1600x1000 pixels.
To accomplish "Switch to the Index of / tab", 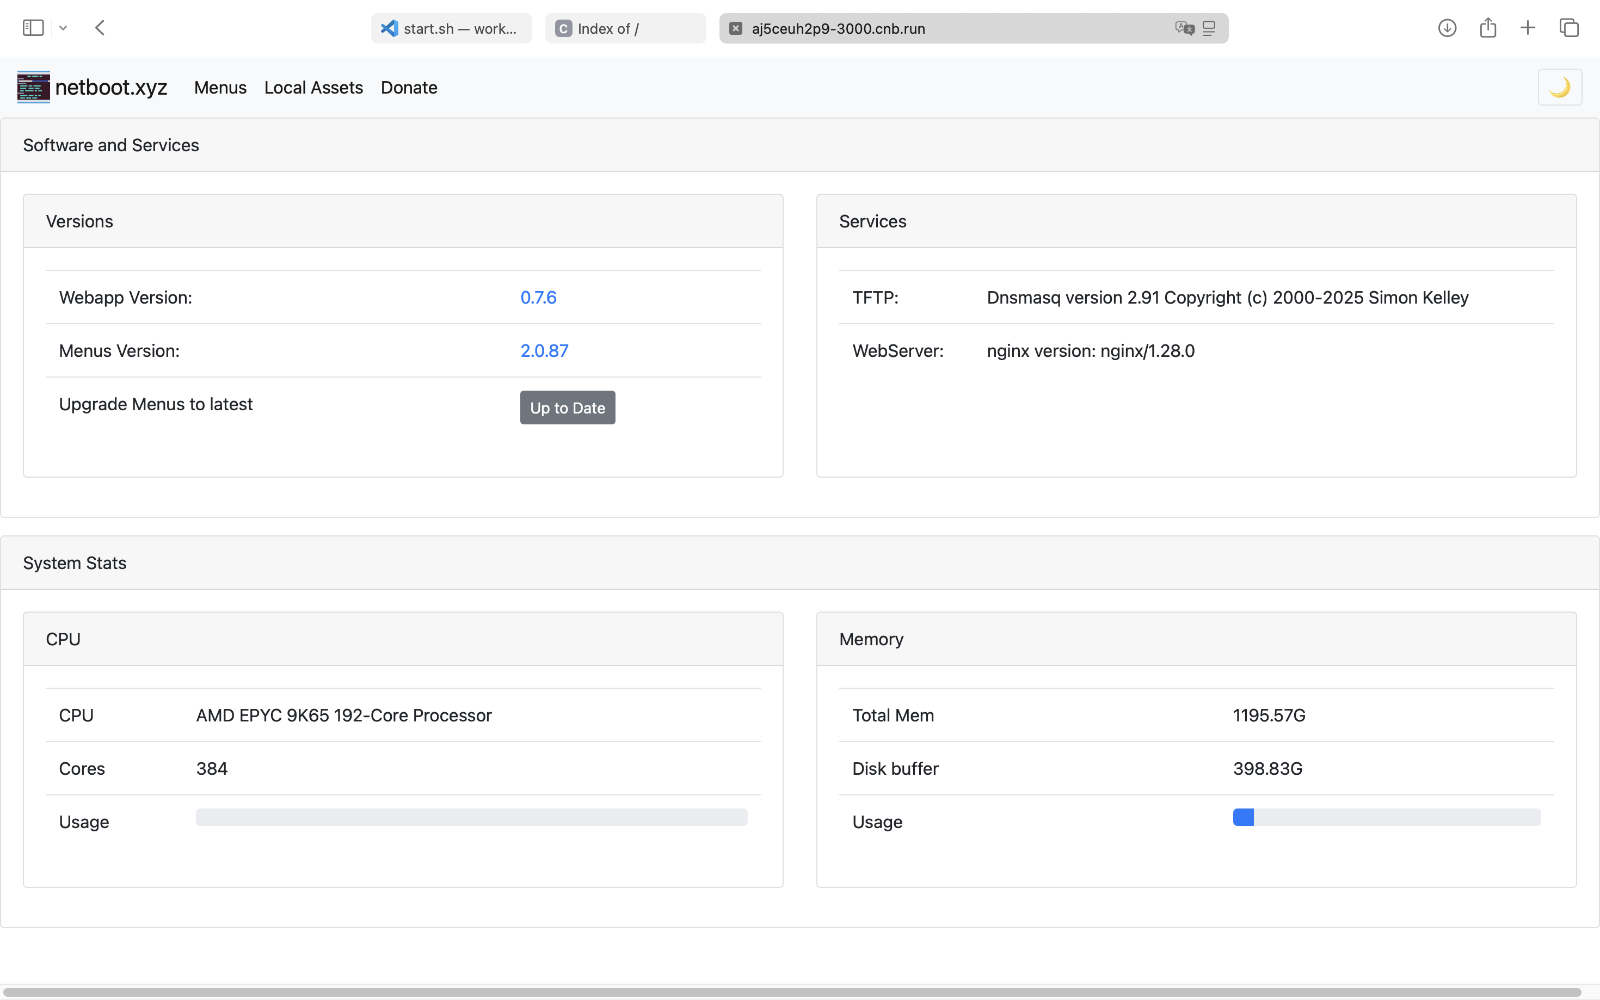I will 625,29.
